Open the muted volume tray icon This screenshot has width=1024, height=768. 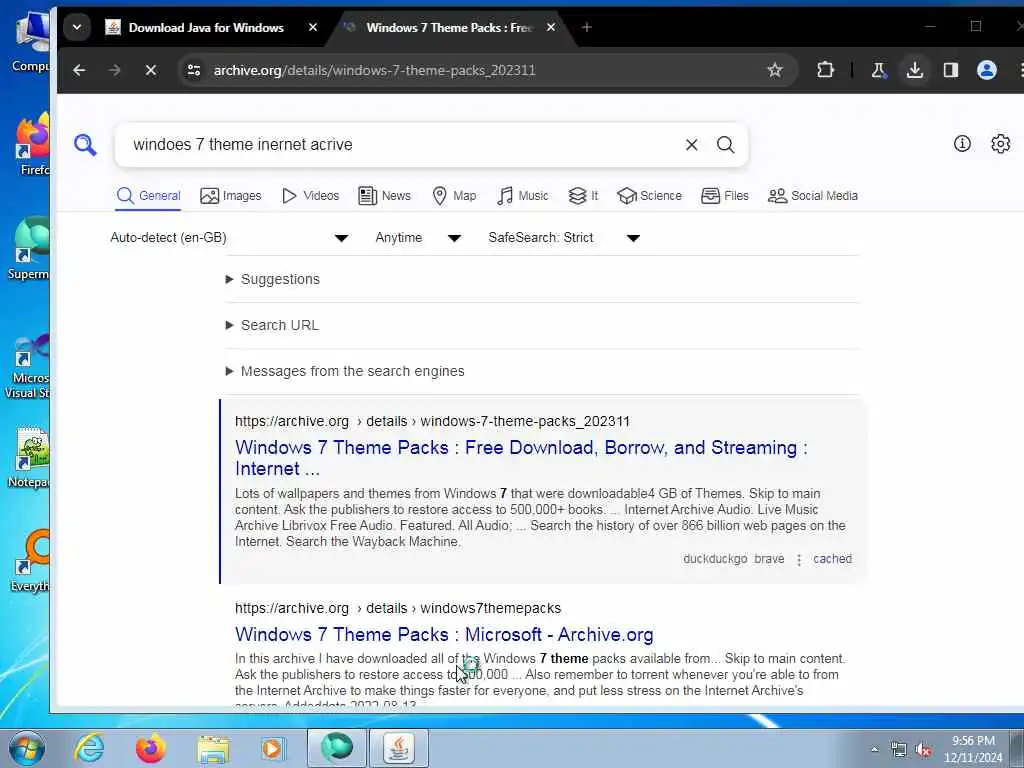923,750
